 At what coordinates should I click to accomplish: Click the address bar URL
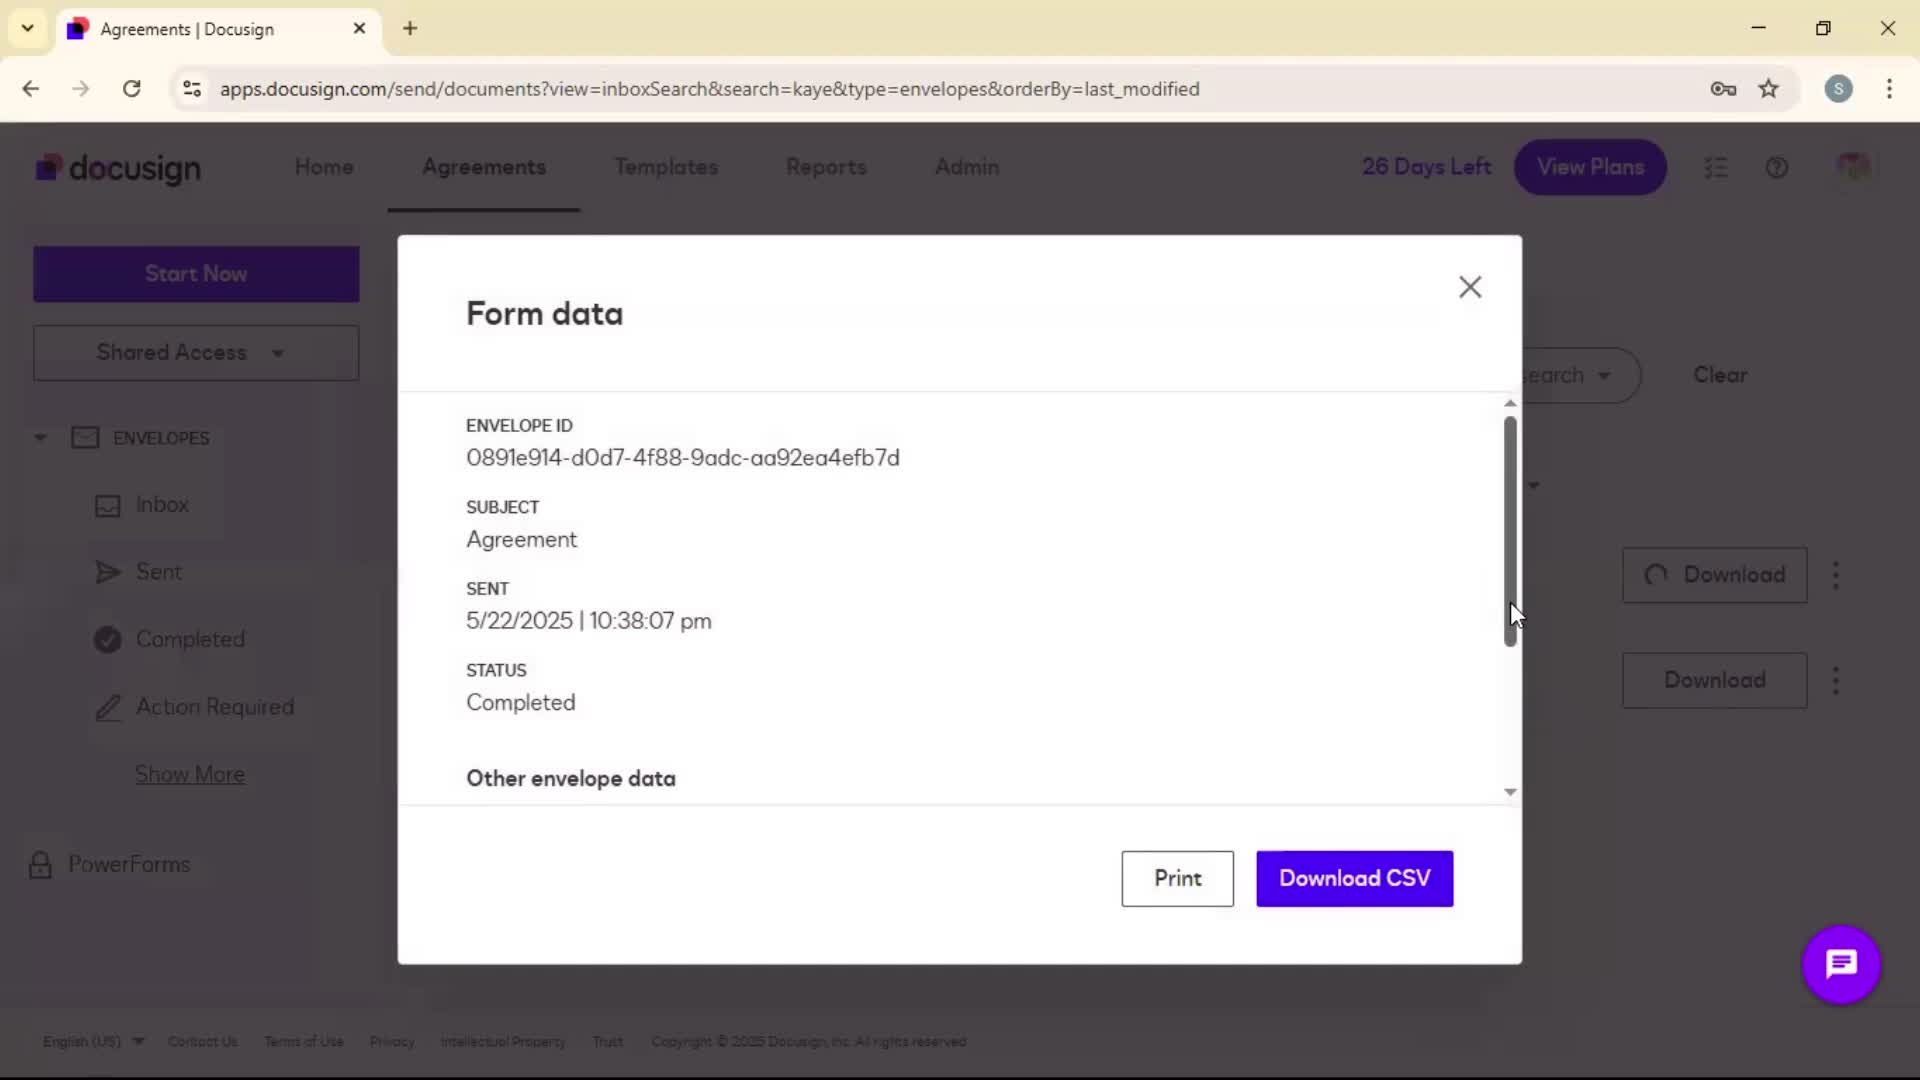[709, 89]
